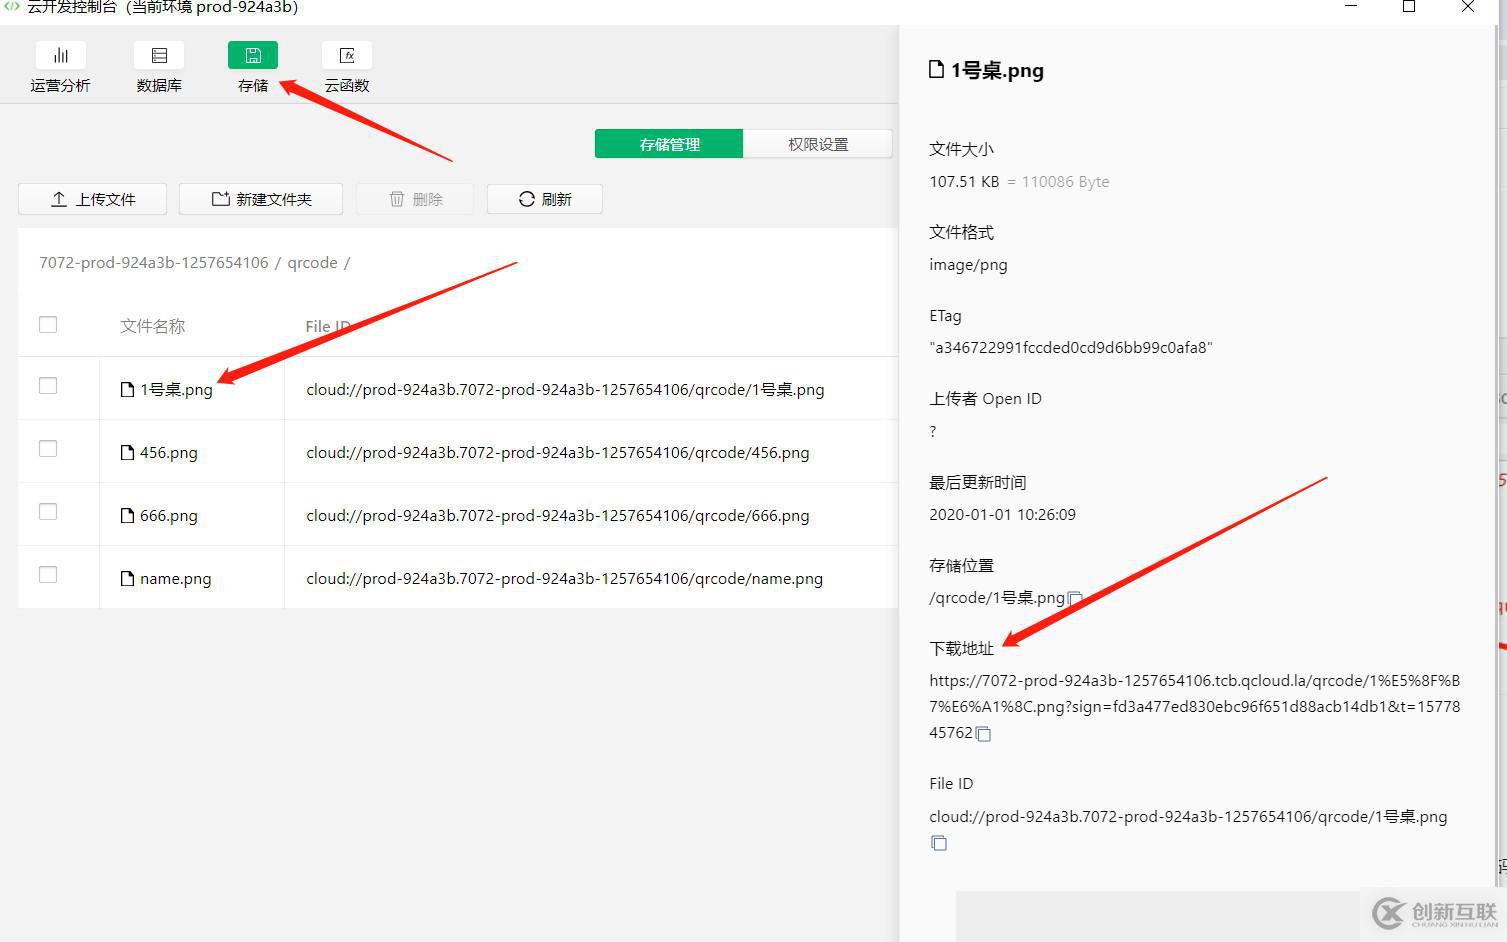Open the 数据库 database icon
1507x942 pixels.
pyautogui.click(x=159, y=56)
